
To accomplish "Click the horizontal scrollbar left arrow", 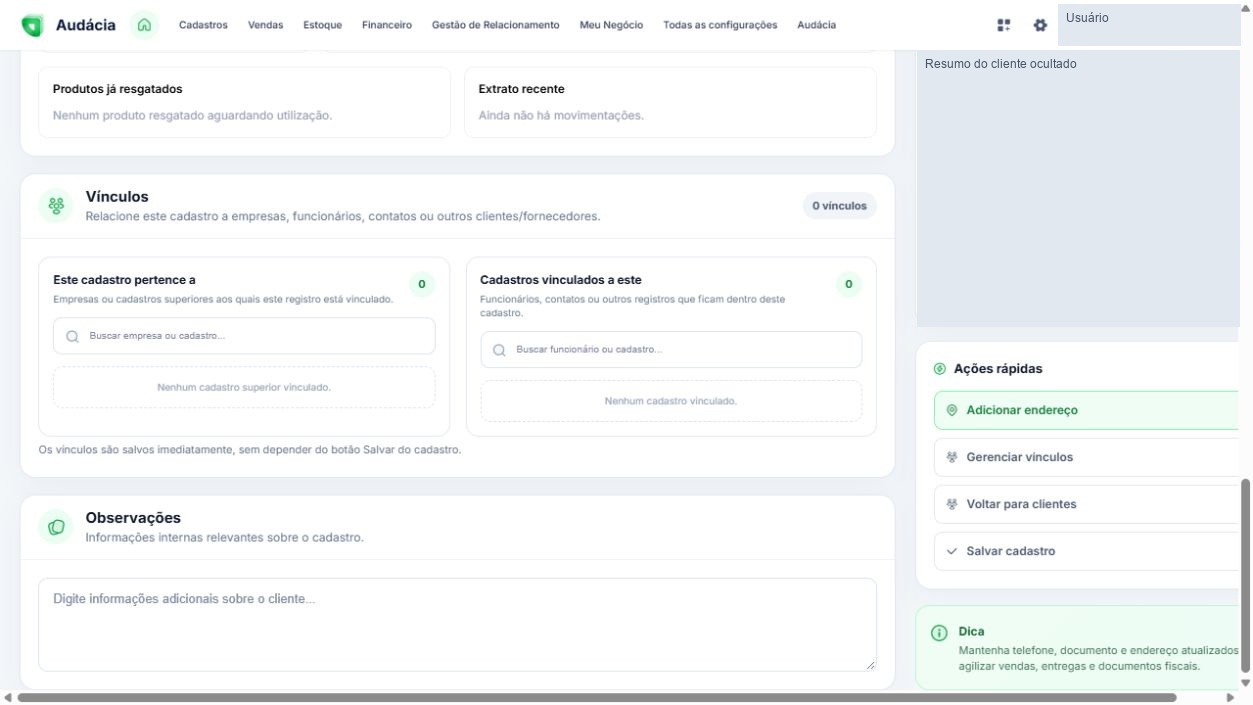I will [x=8, y=698].
